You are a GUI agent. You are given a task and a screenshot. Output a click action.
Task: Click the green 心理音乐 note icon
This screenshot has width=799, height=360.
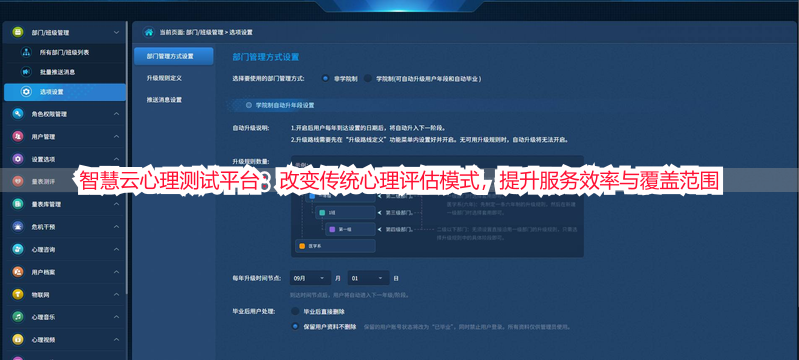(18, 317)
